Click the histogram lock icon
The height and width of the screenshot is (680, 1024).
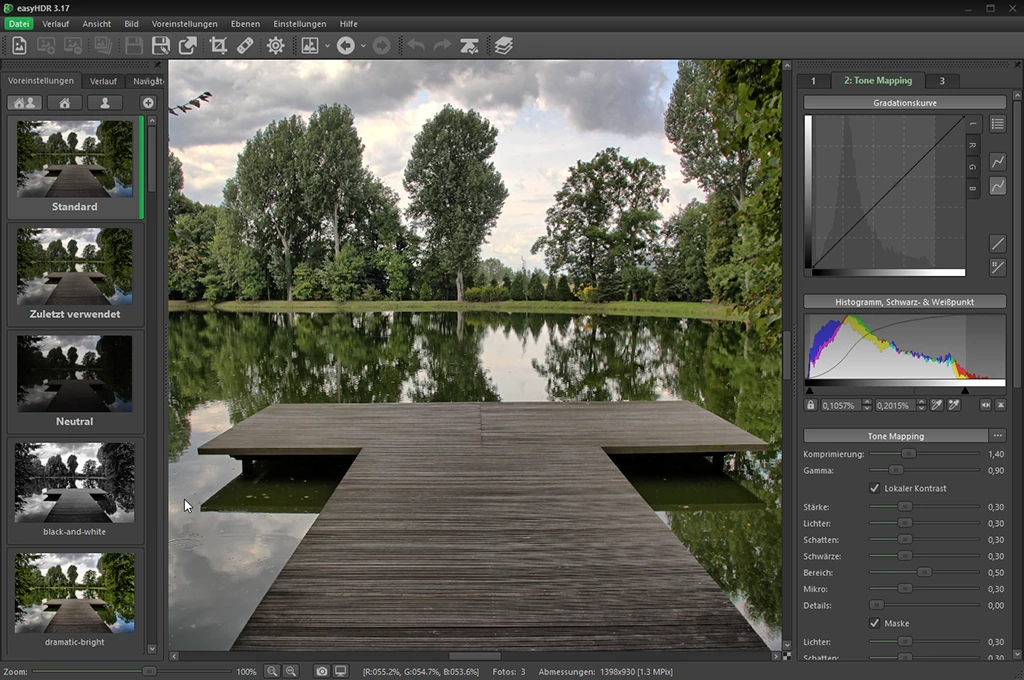[811, 405]
